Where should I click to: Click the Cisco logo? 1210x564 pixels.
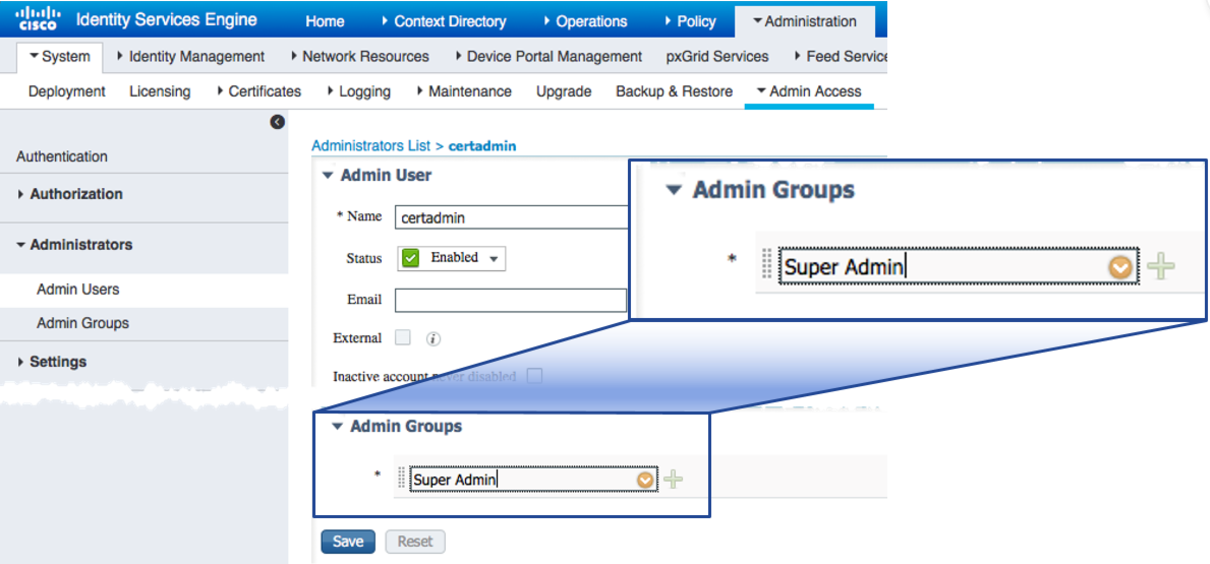[x=37, y=19]
